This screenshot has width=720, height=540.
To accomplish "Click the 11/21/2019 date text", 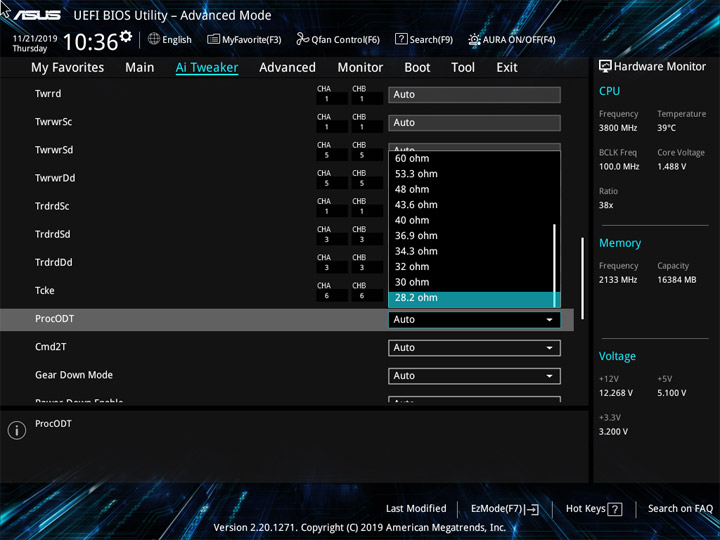I will 35,39.
